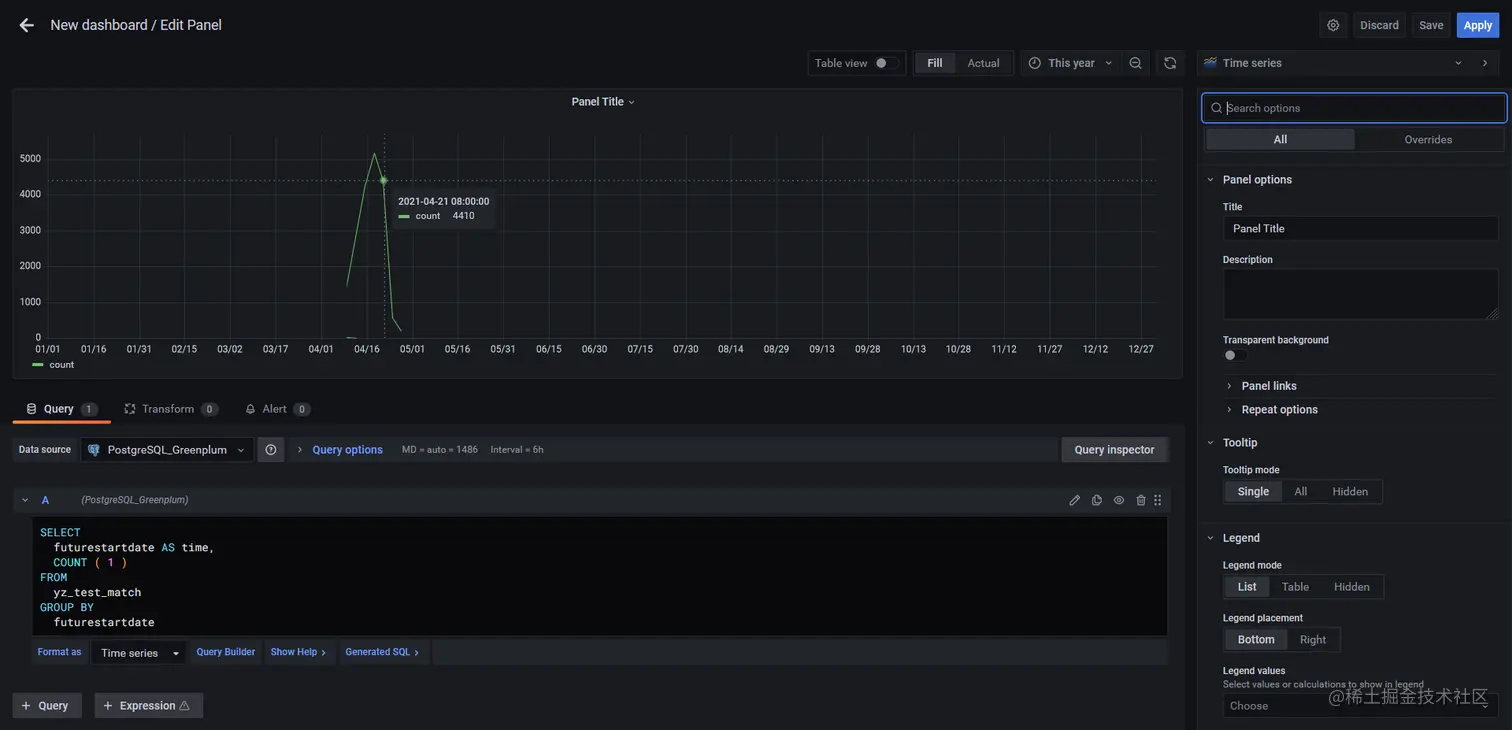Open the This year time range dropdown
Image resolution: width=1512 pixels, height=730 pixels.
[1070, 63]
